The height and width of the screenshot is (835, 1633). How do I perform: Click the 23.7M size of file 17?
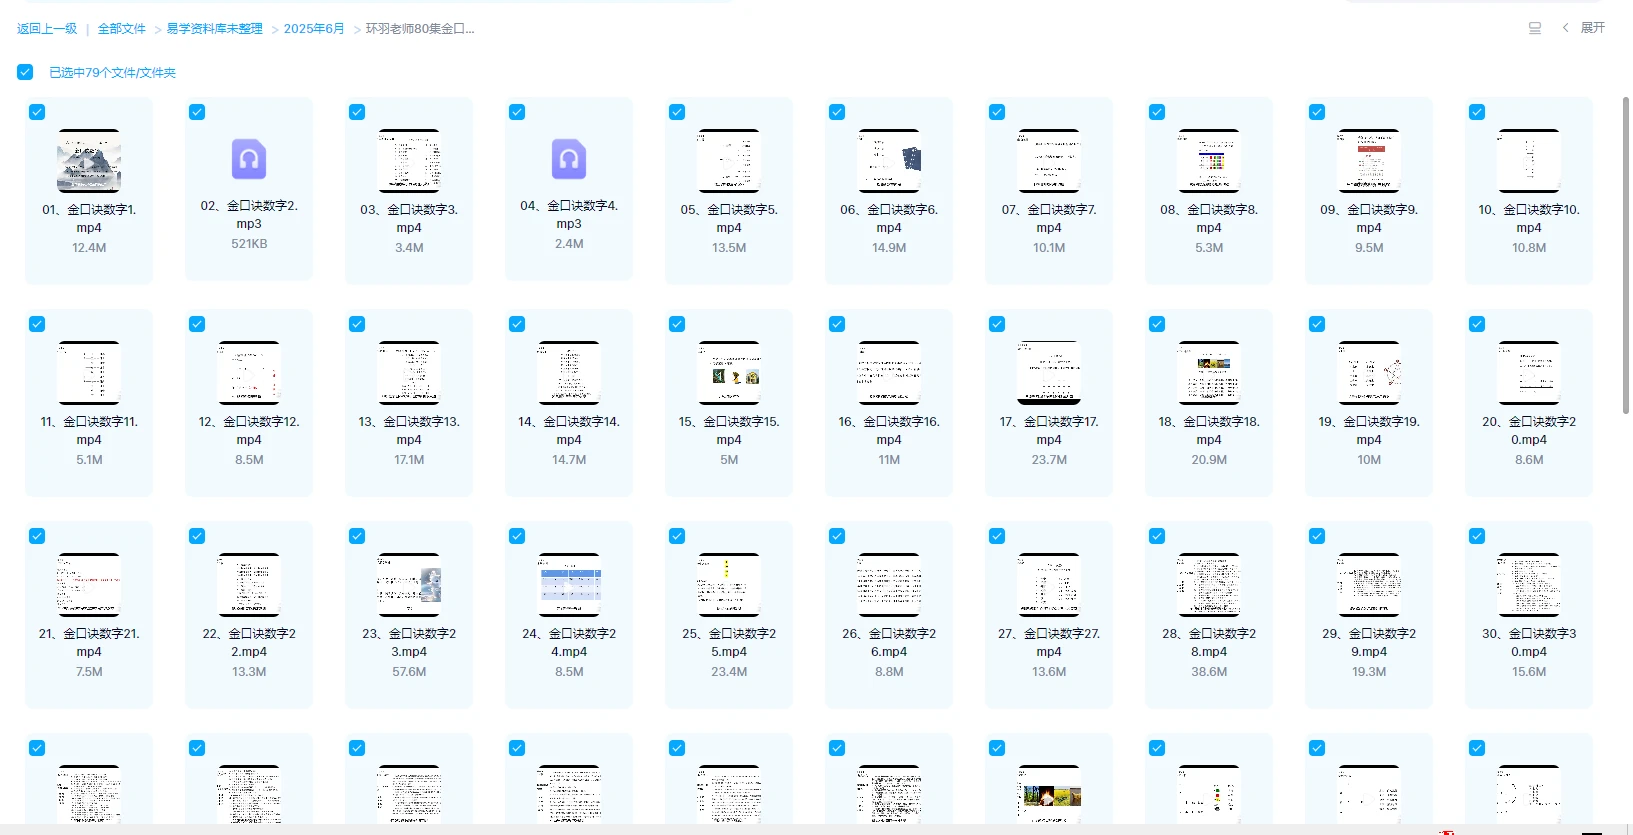tap(1049, 460)
